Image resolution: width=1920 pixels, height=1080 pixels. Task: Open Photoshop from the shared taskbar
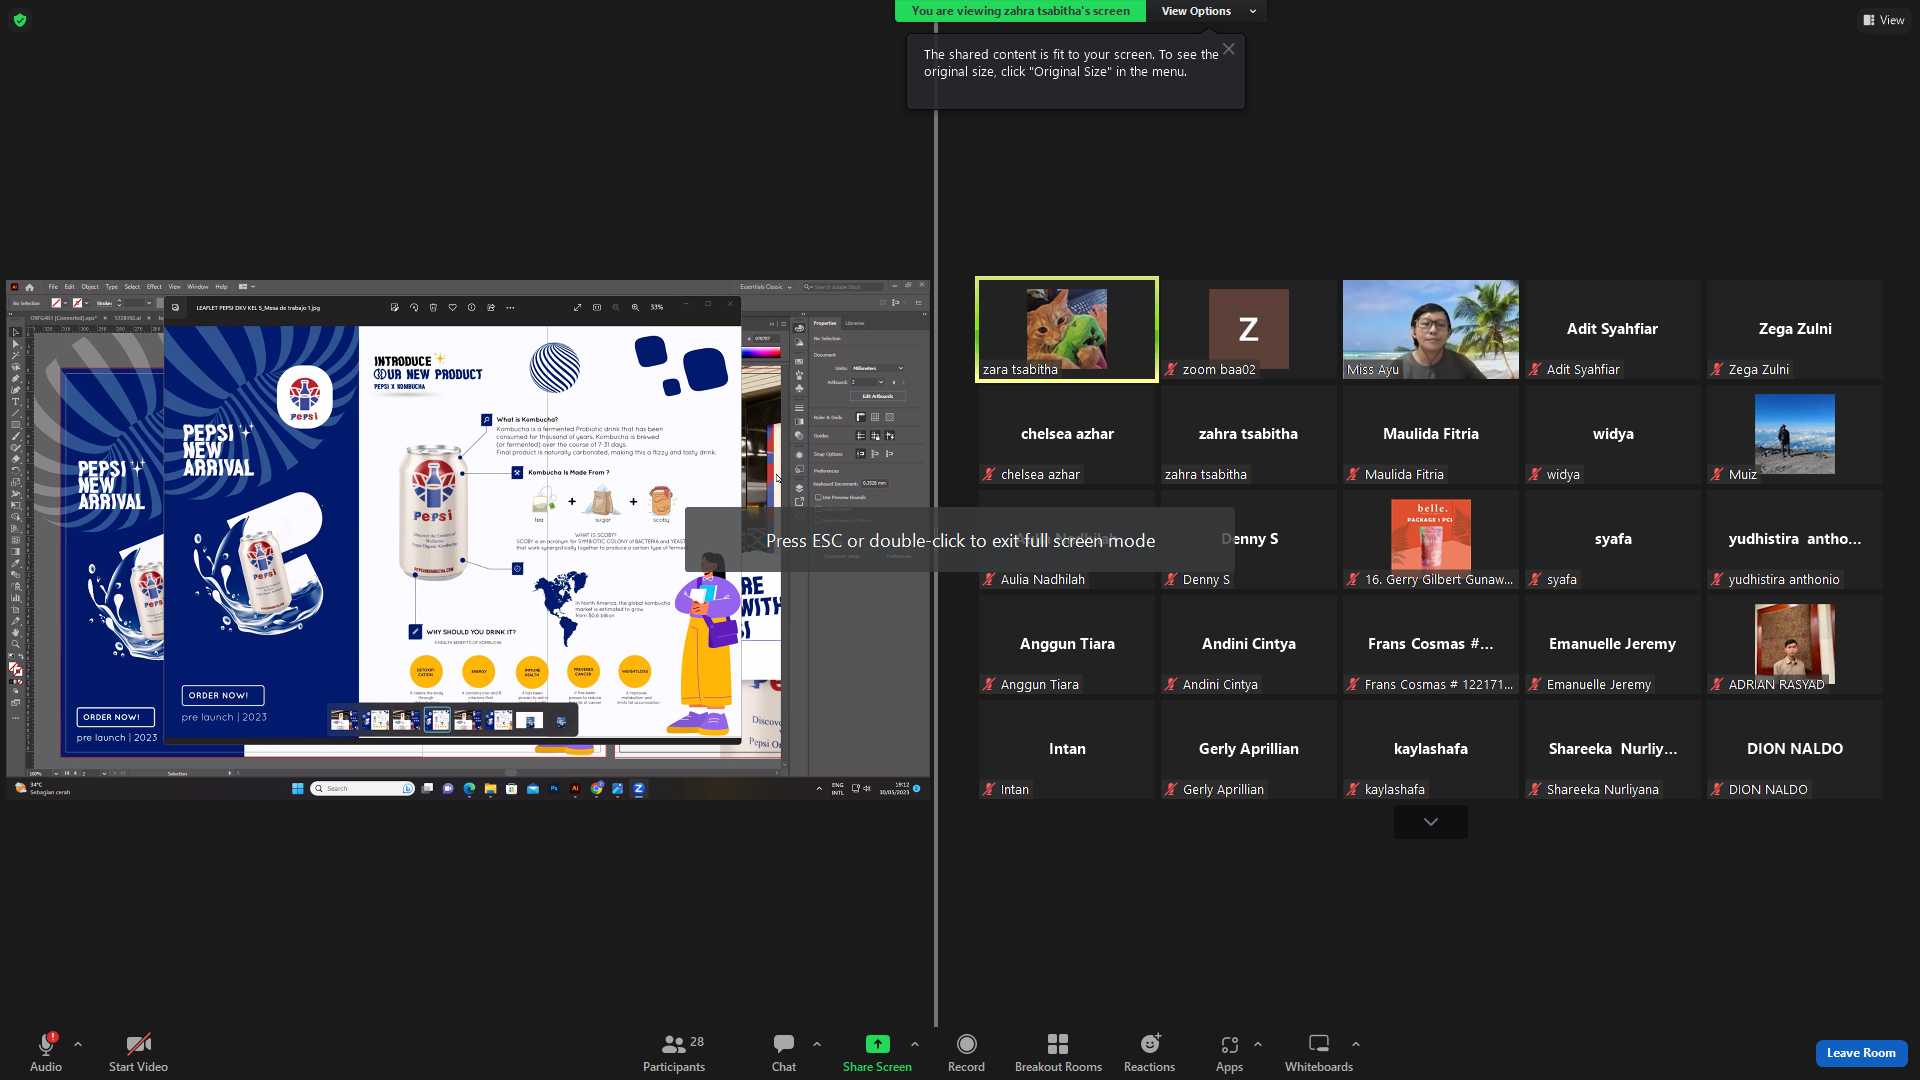(554, 789)
